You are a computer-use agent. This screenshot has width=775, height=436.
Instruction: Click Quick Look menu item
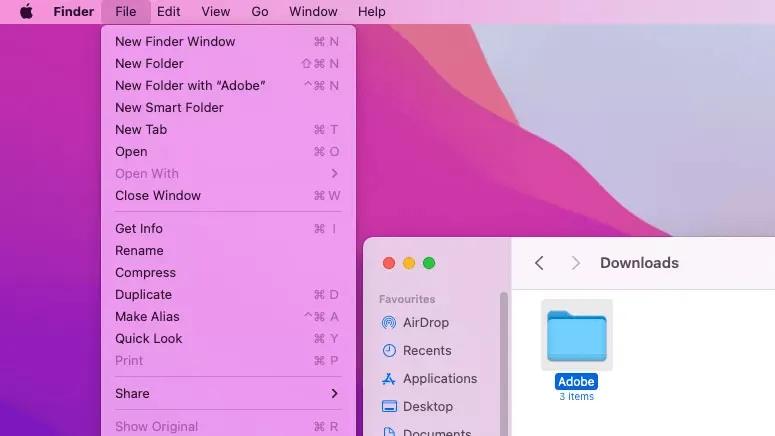pyautogui.click(x=149, y=339)
